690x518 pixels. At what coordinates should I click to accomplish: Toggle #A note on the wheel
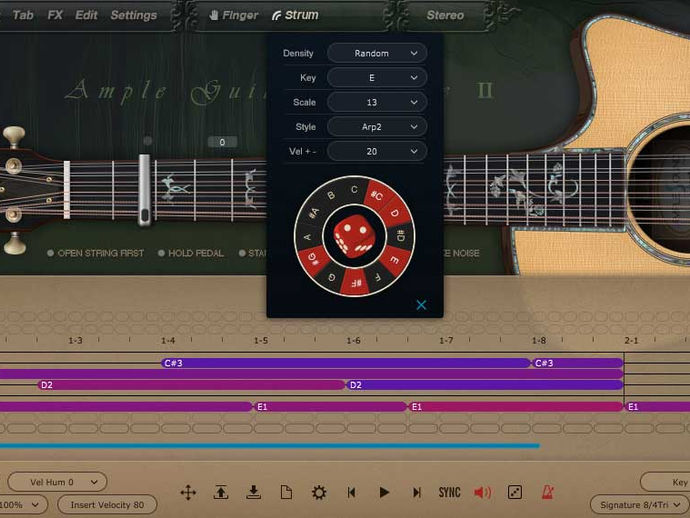click(x=314, y=213)
